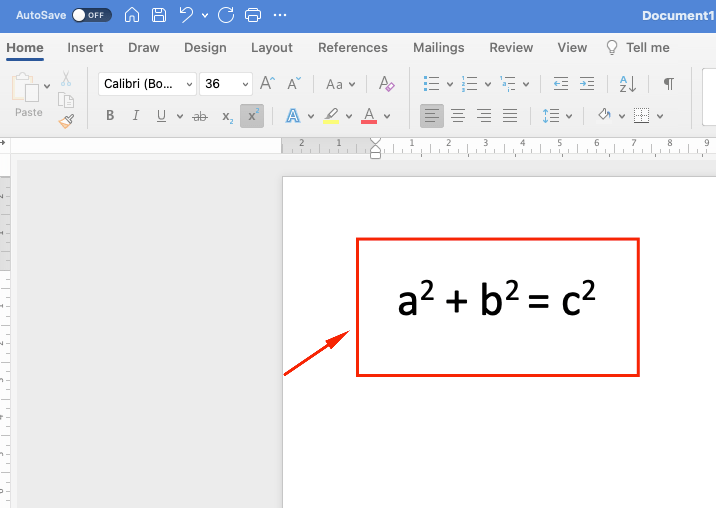Click the Paste button

(x=28, y=95)
